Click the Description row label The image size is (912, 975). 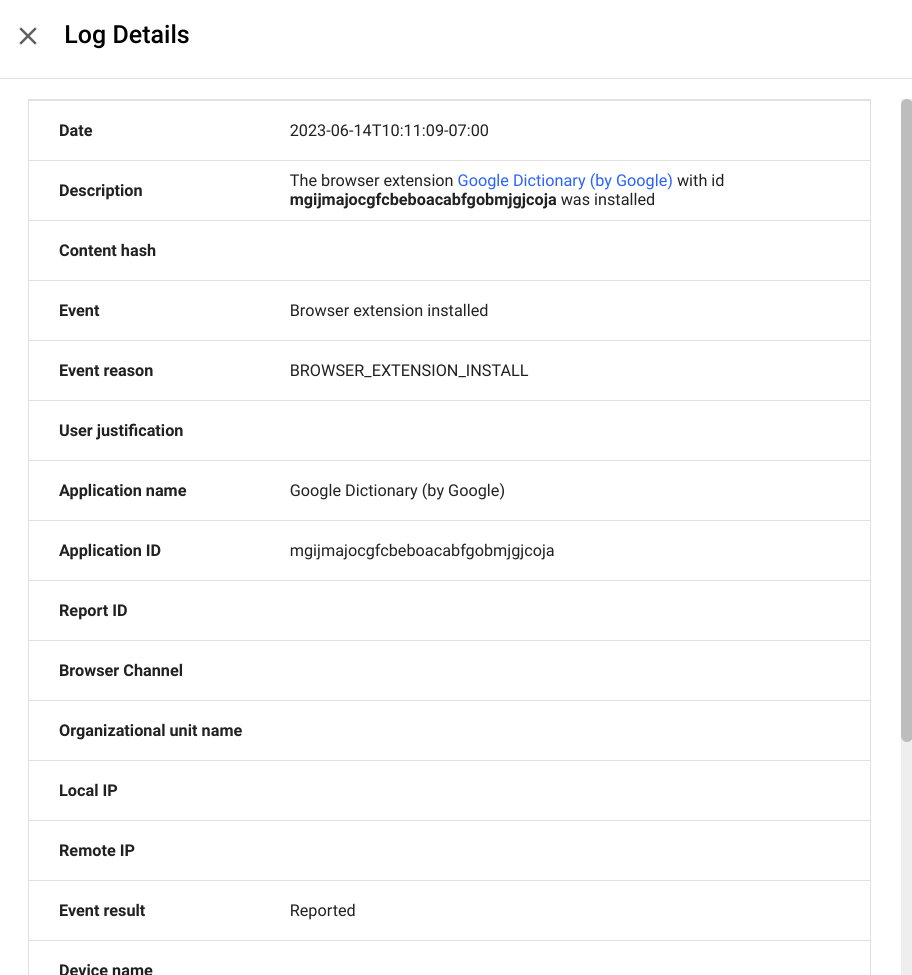click(x=101, y=190)
